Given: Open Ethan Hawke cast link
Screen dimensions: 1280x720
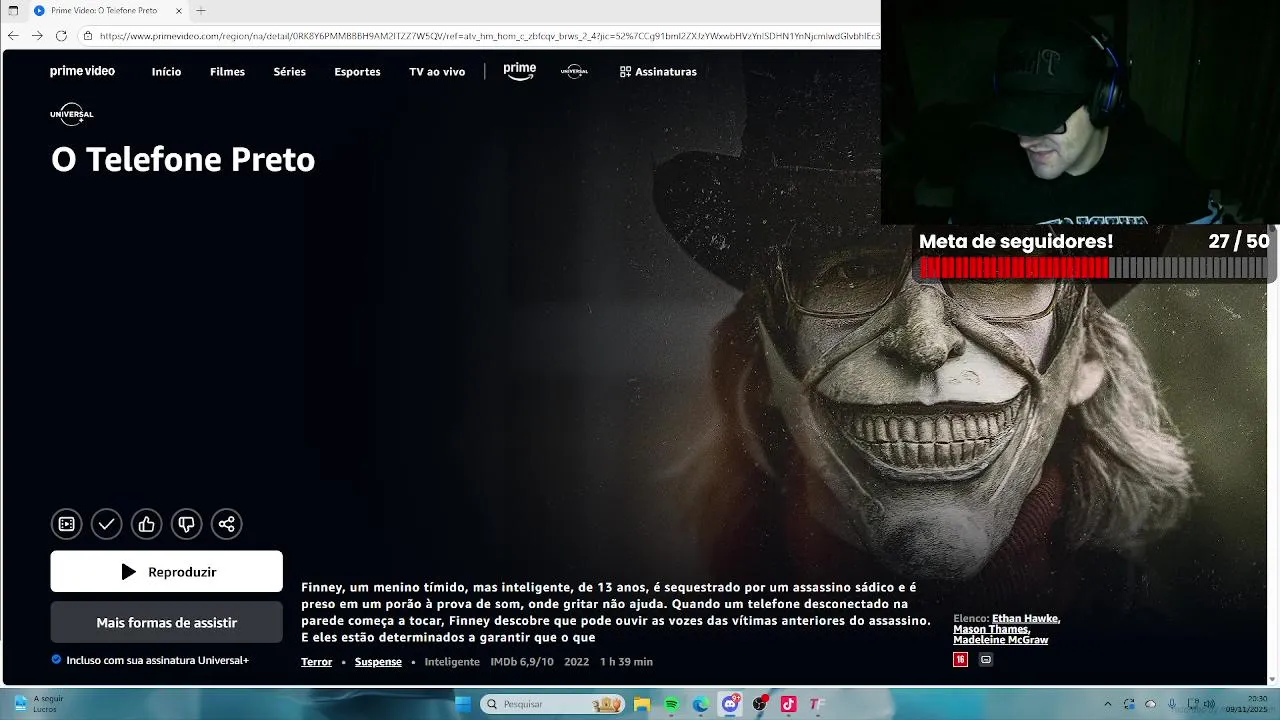Looking at the screenshot, I should point(1025,619).
